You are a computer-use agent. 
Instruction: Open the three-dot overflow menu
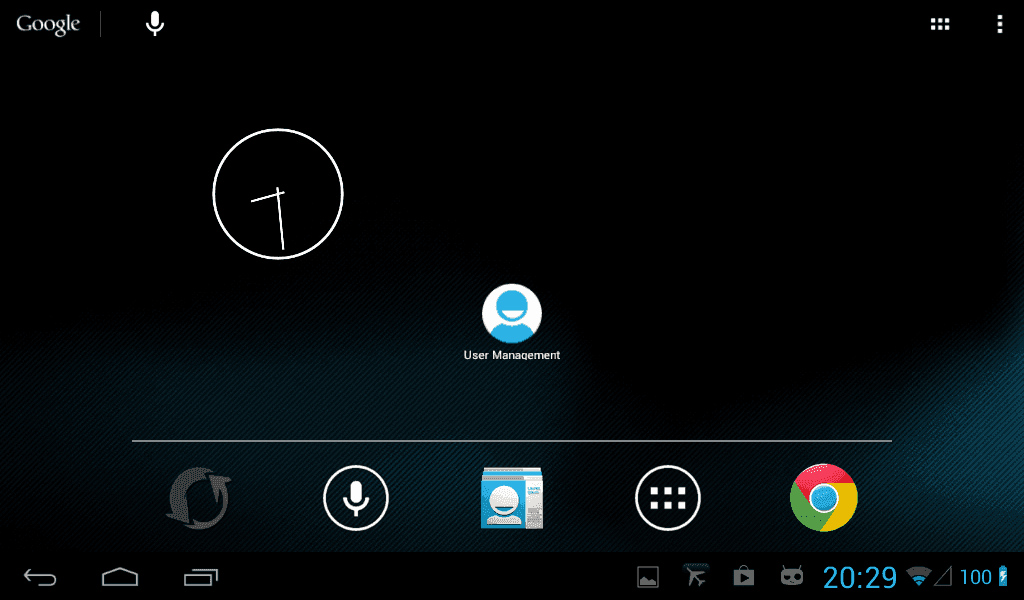tap(999, 24)
